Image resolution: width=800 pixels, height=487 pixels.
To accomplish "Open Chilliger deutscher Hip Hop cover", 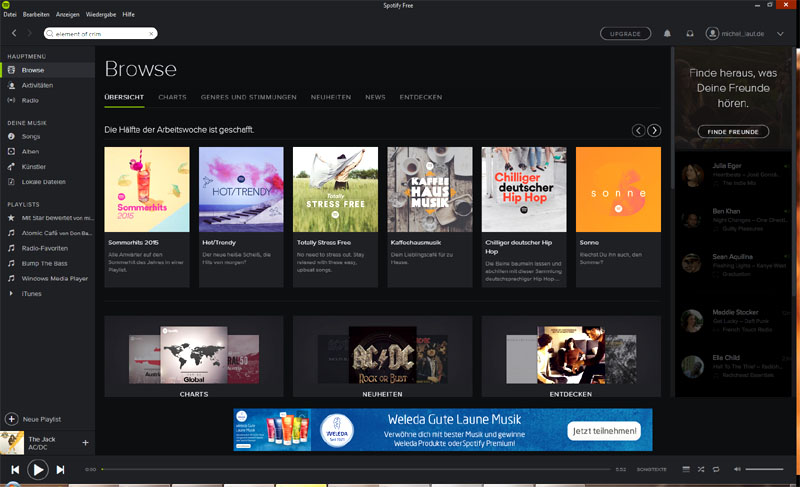I will 524,190.
